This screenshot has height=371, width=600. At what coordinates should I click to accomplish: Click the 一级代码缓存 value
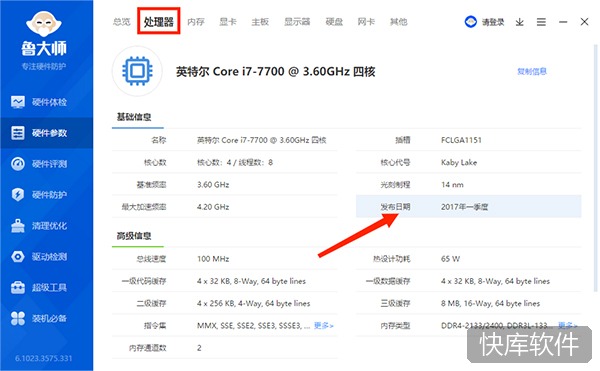251,281
